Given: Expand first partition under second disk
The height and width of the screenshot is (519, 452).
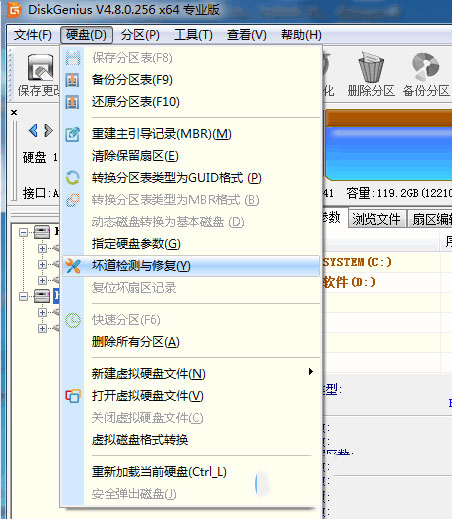Looking at the screenshot, I should pyautogui.click(x=42, y=312).
